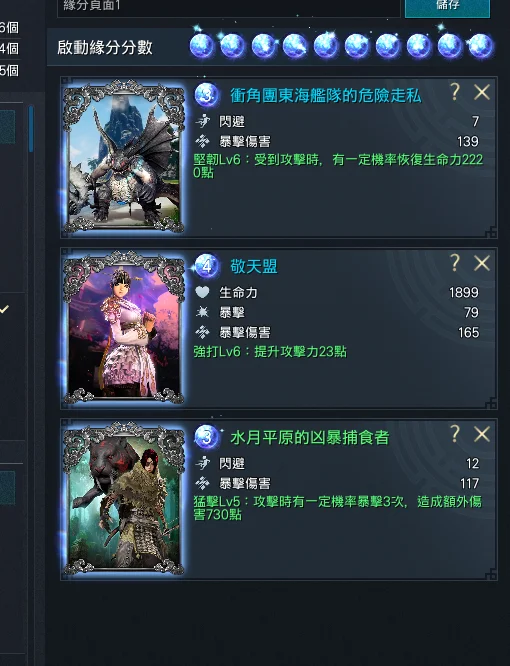Viewport: 510px width, 666px height.
Task: Click the 儲存 save button
Action: click(x=447, y=6)
